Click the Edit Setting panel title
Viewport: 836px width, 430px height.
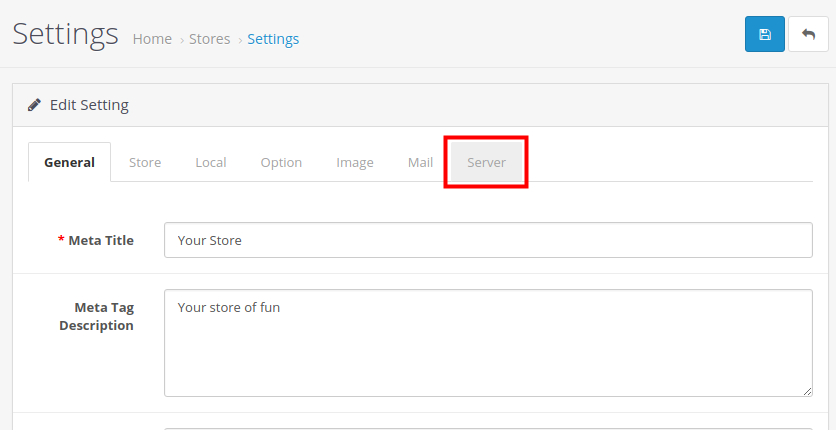click(x=89, y=105)
